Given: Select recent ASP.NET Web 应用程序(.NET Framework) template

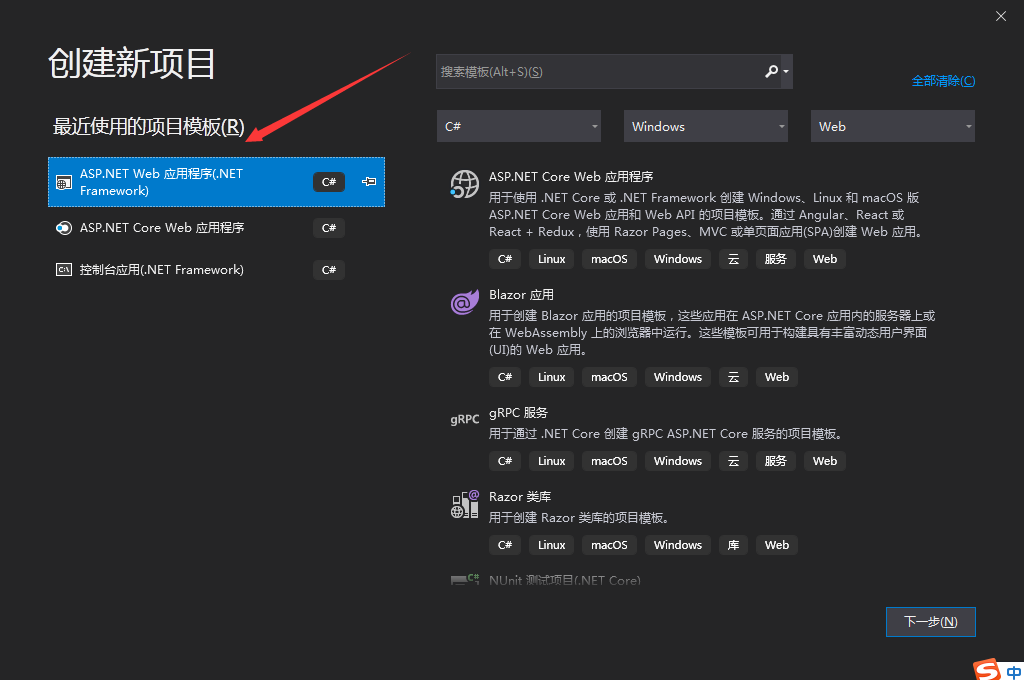Looking at the screenshot, I should [x=216, y=182].
